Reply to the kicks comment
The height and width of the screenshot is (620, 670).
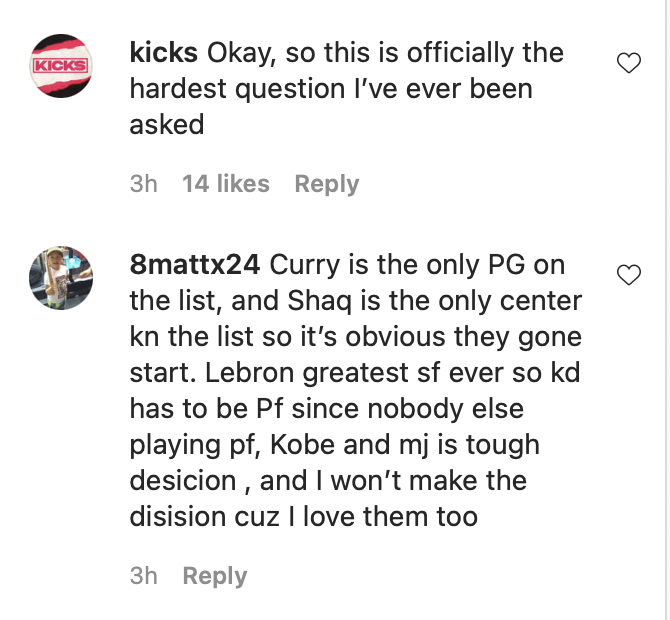point(326,184)
